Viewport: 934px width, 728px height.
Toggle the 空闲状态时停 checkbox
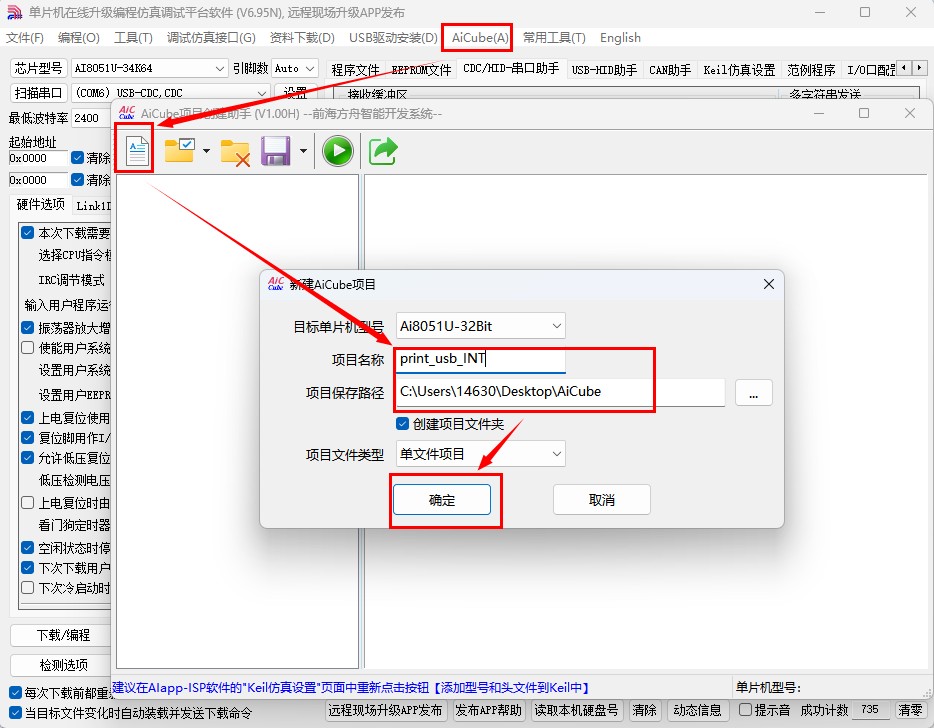point(27,547)
